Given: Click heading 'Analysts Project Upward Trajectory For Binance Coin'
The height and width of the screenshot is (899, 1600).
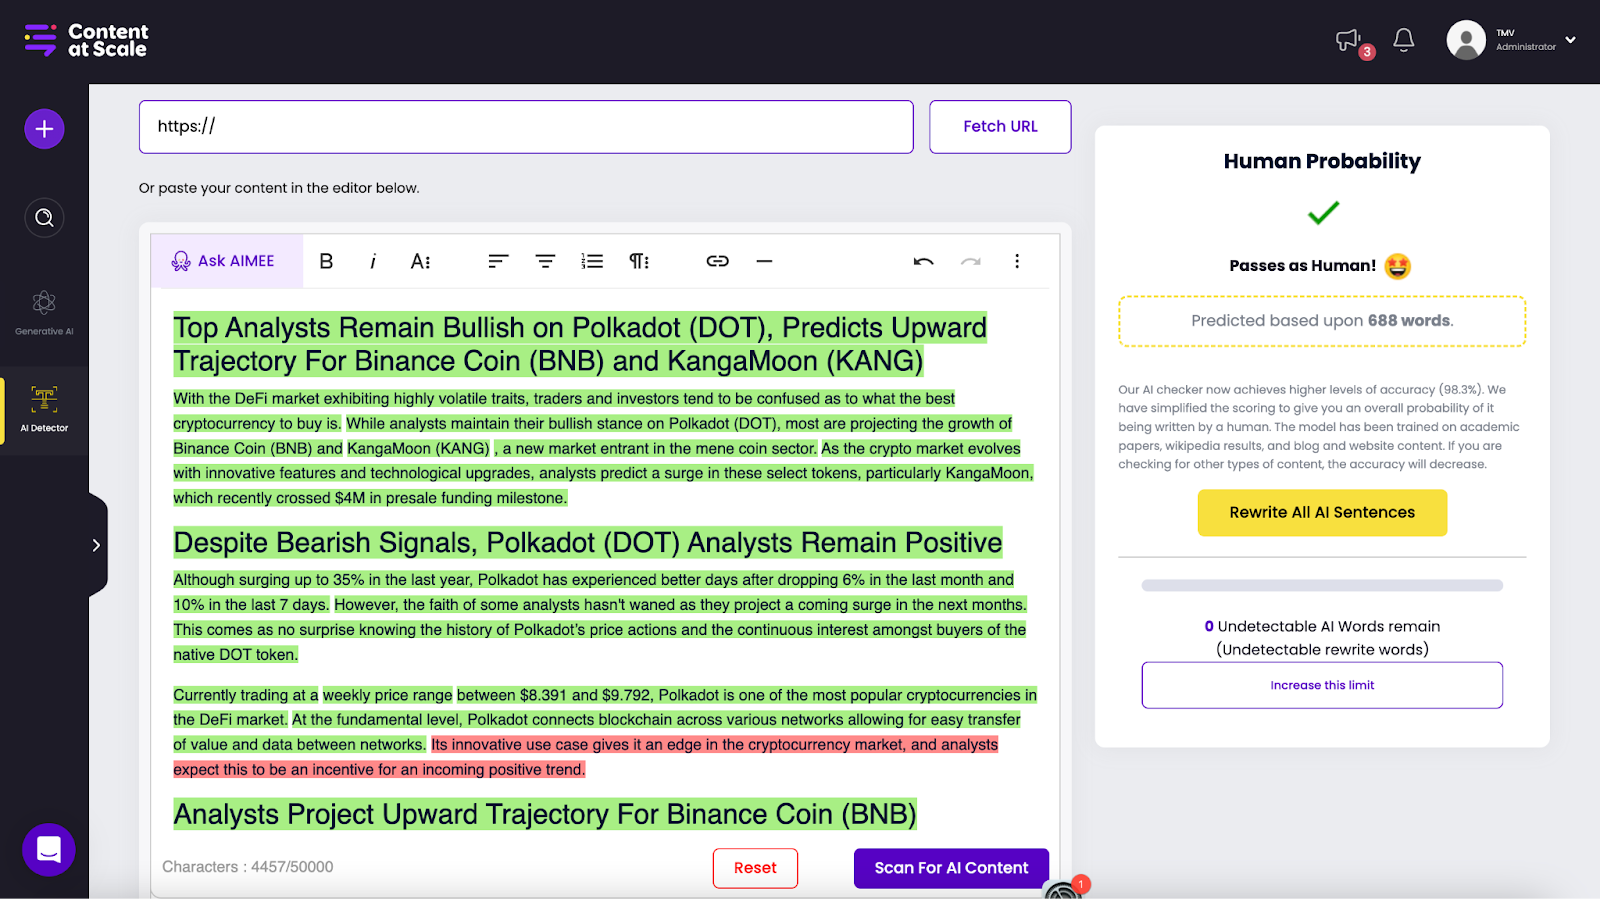Looking at the screenshot, I should [545, 814].
